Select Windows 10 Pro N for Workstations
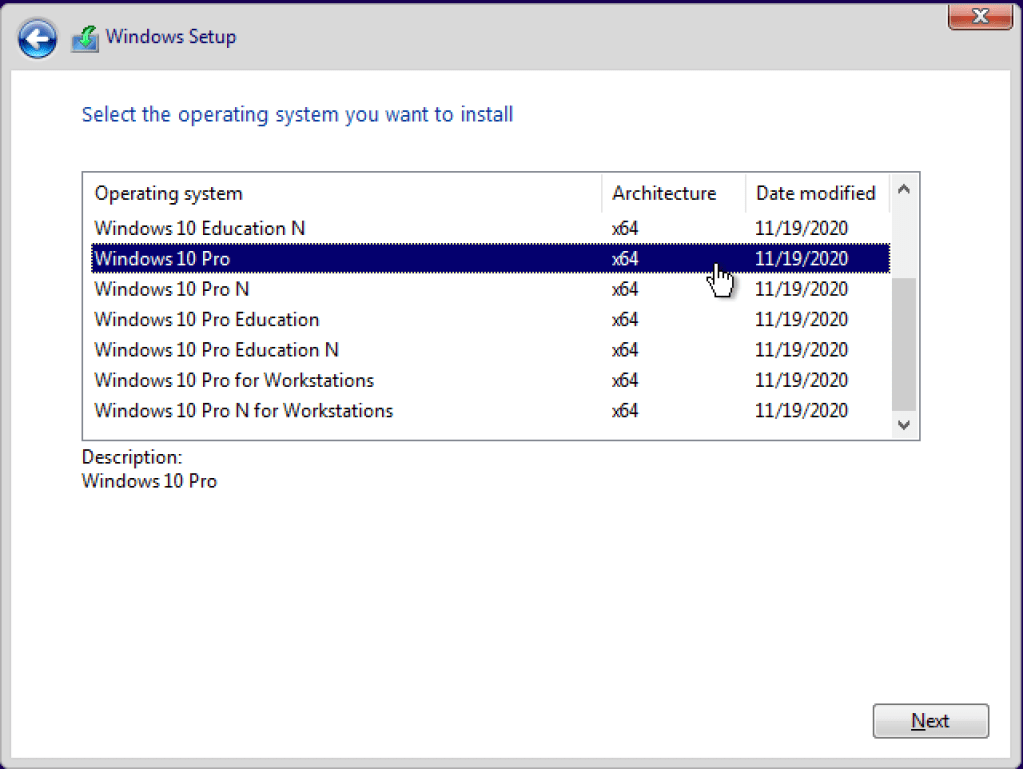 (244, 411)
